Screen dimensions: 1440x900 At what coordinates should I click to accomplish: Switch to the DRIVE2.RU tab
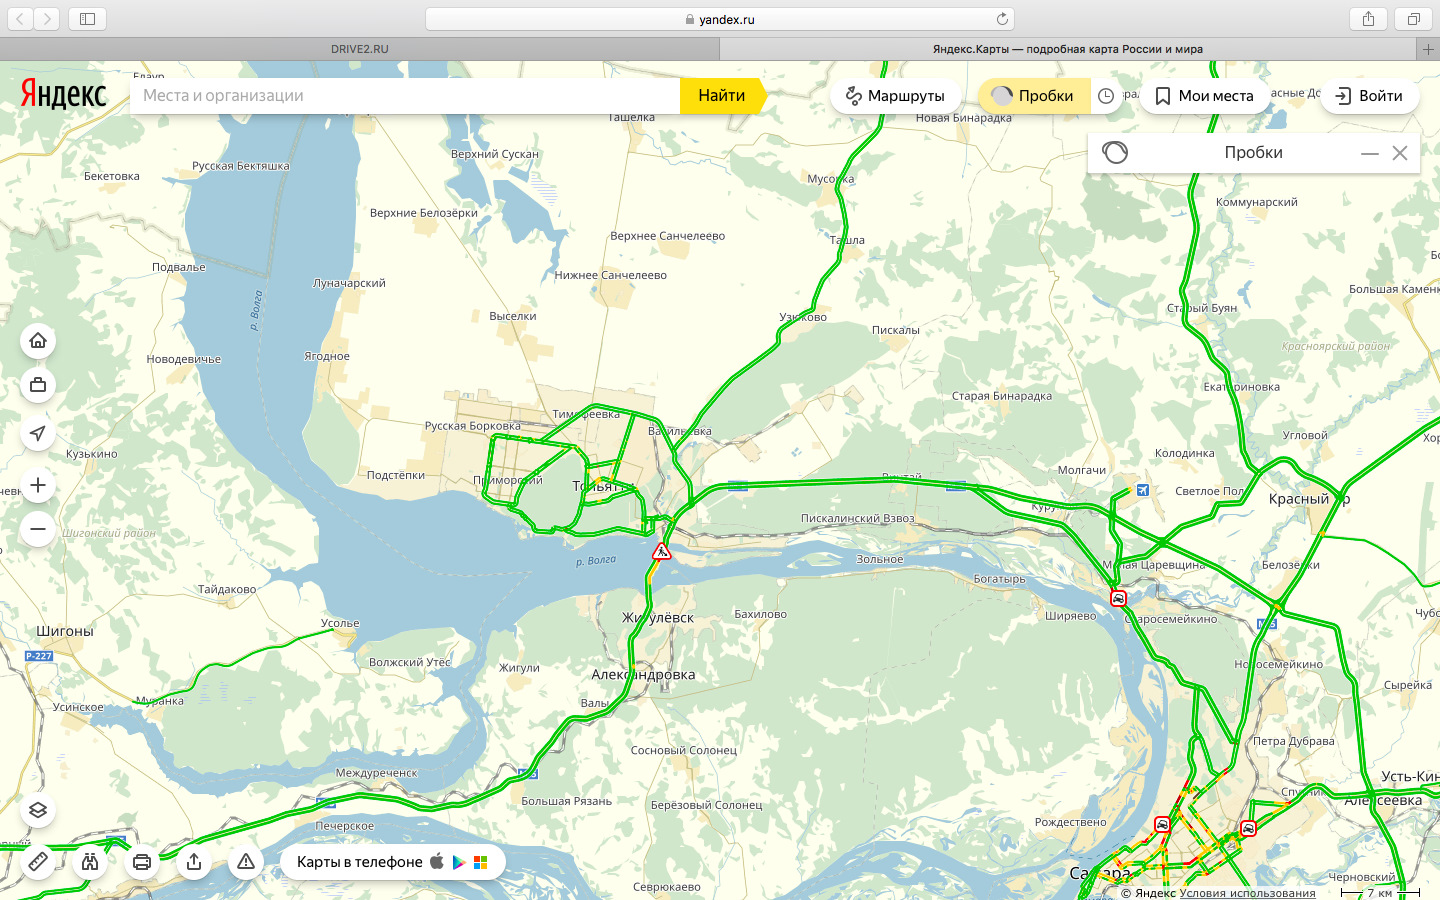[x=360, y=49]
